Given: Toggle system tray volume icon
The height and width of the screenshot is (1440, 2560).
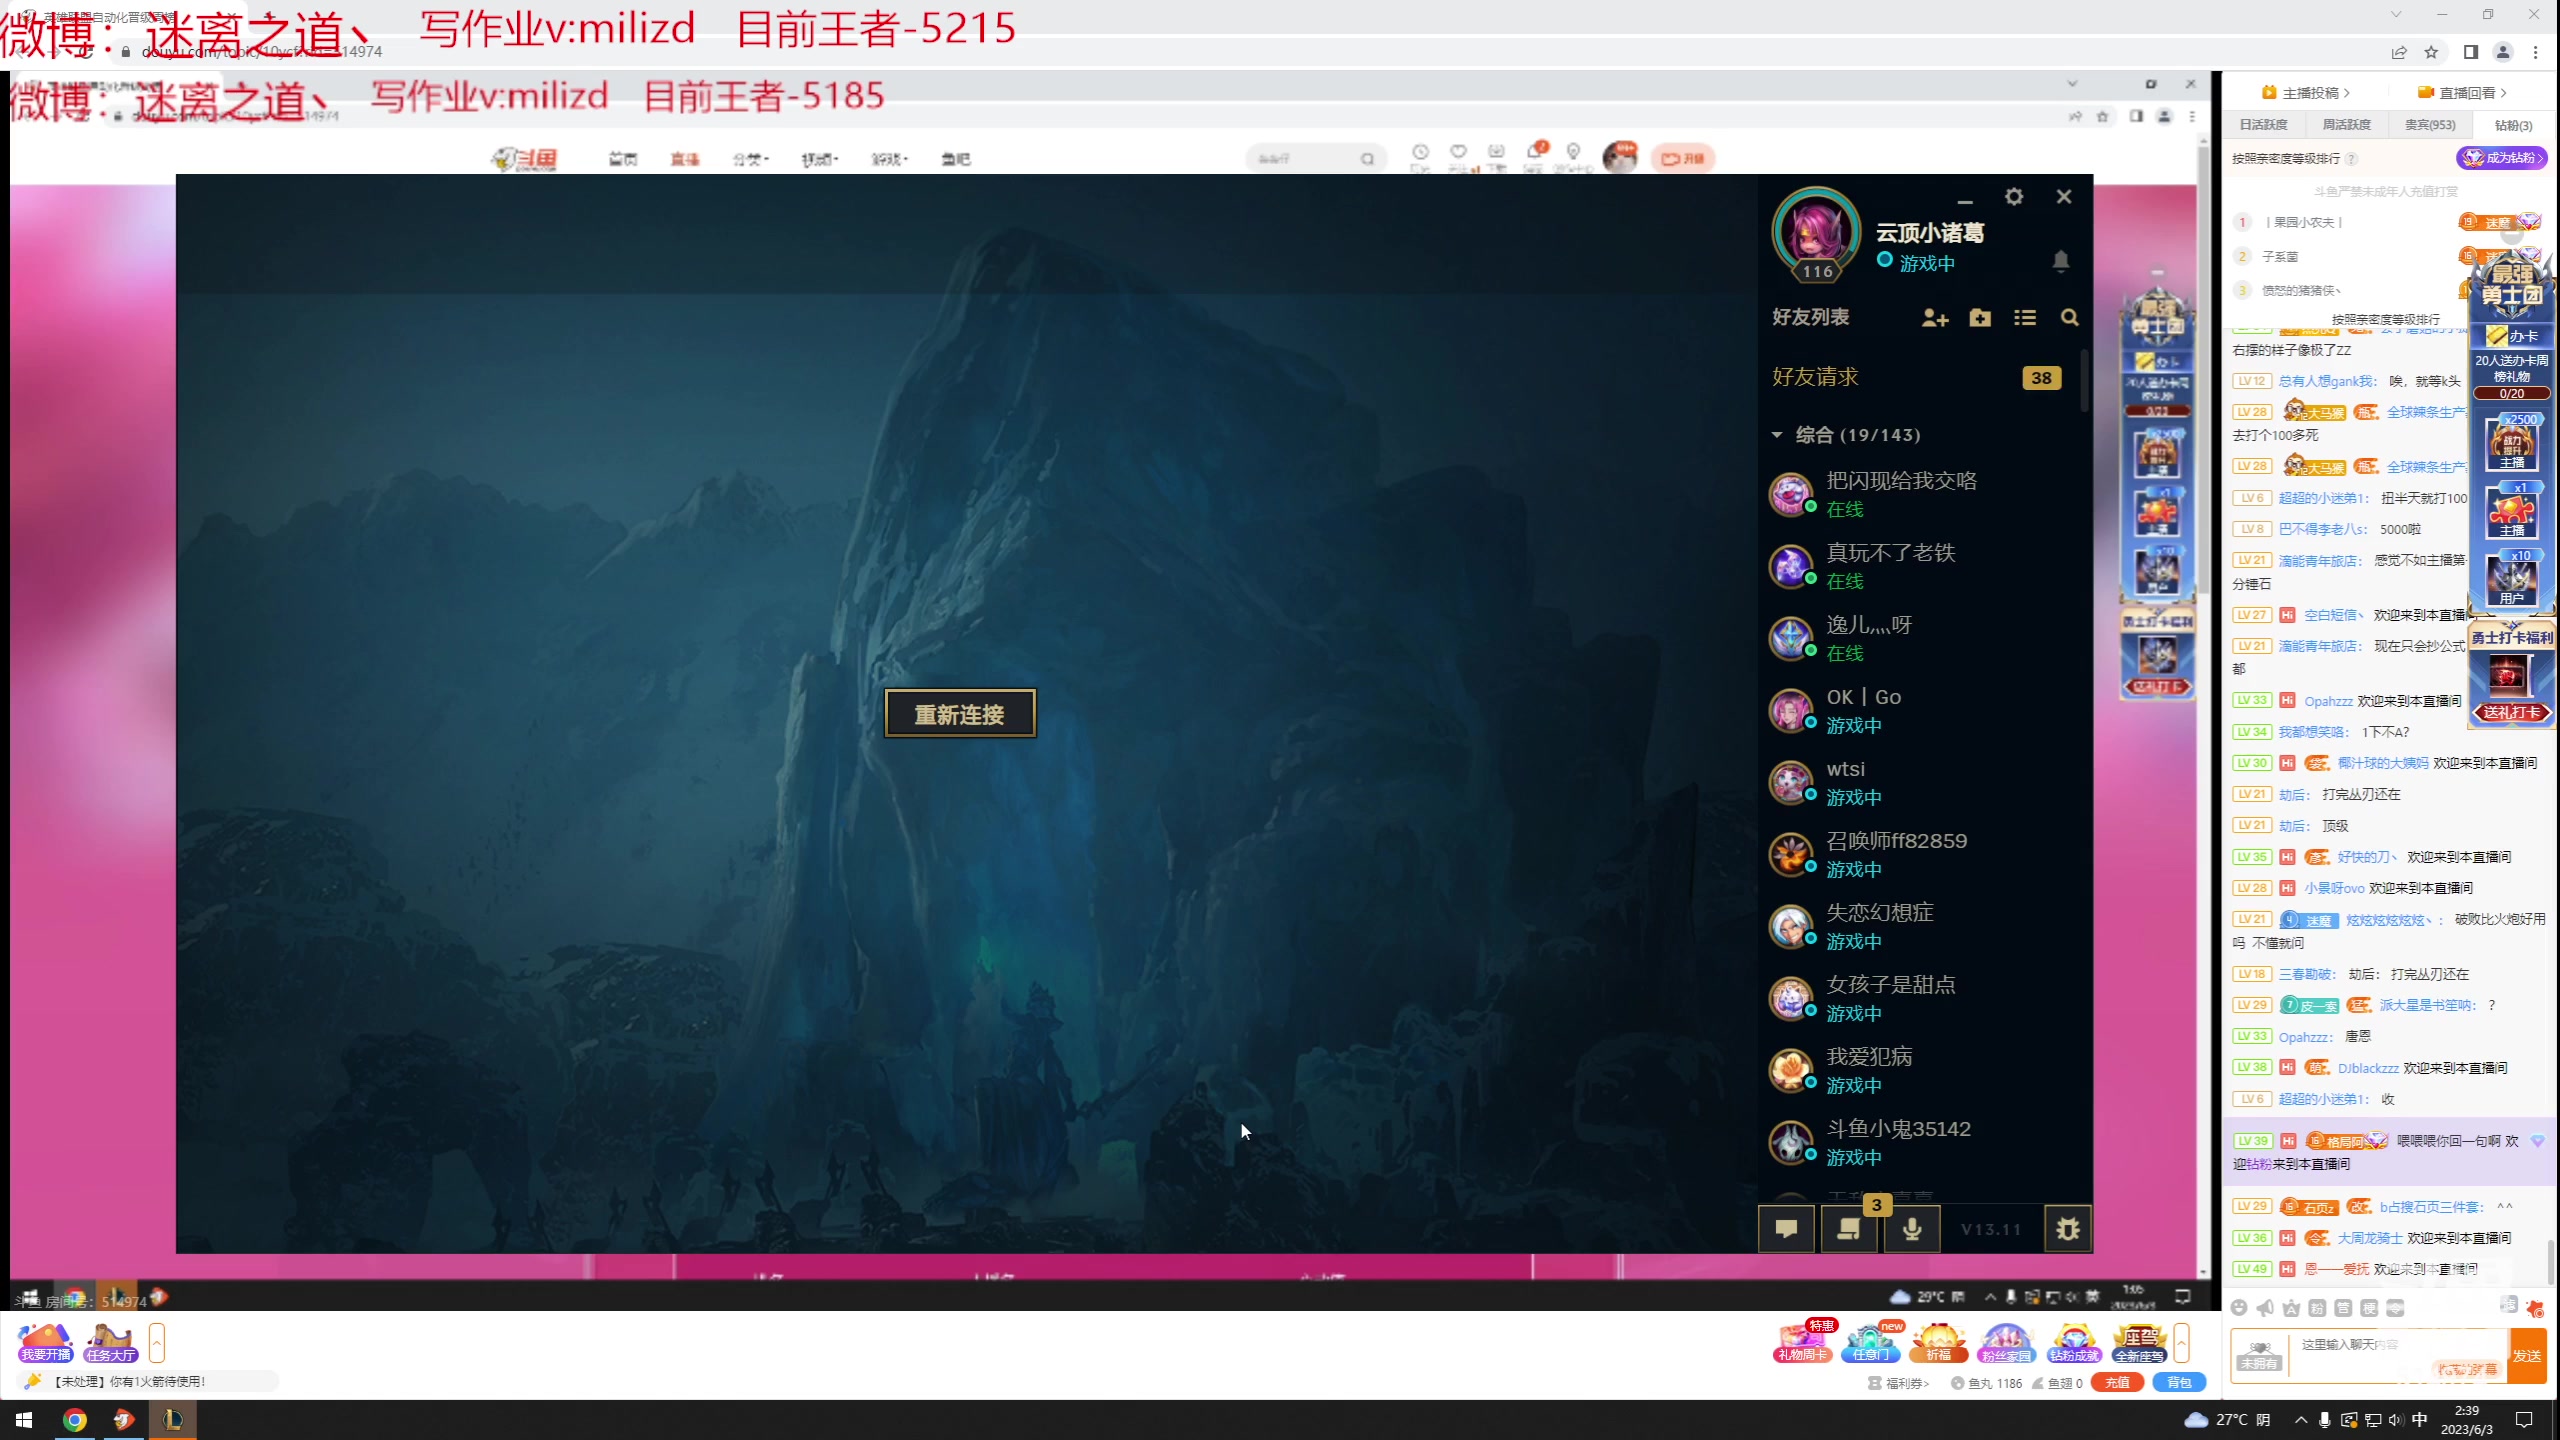Looking at the screenshot, I should [2395, 1420].
